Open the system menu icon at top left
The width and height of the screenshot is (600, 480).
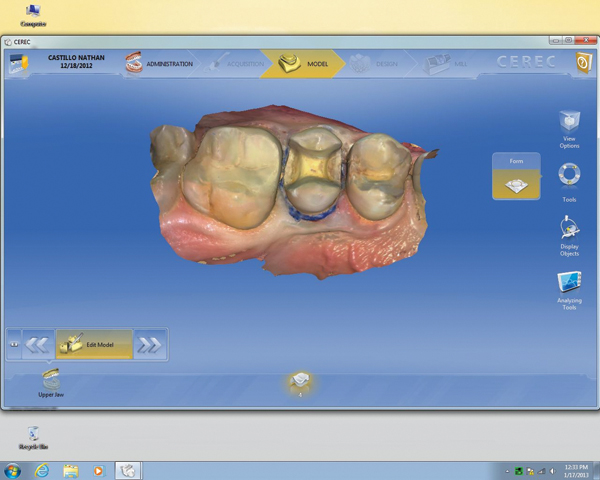19,63
